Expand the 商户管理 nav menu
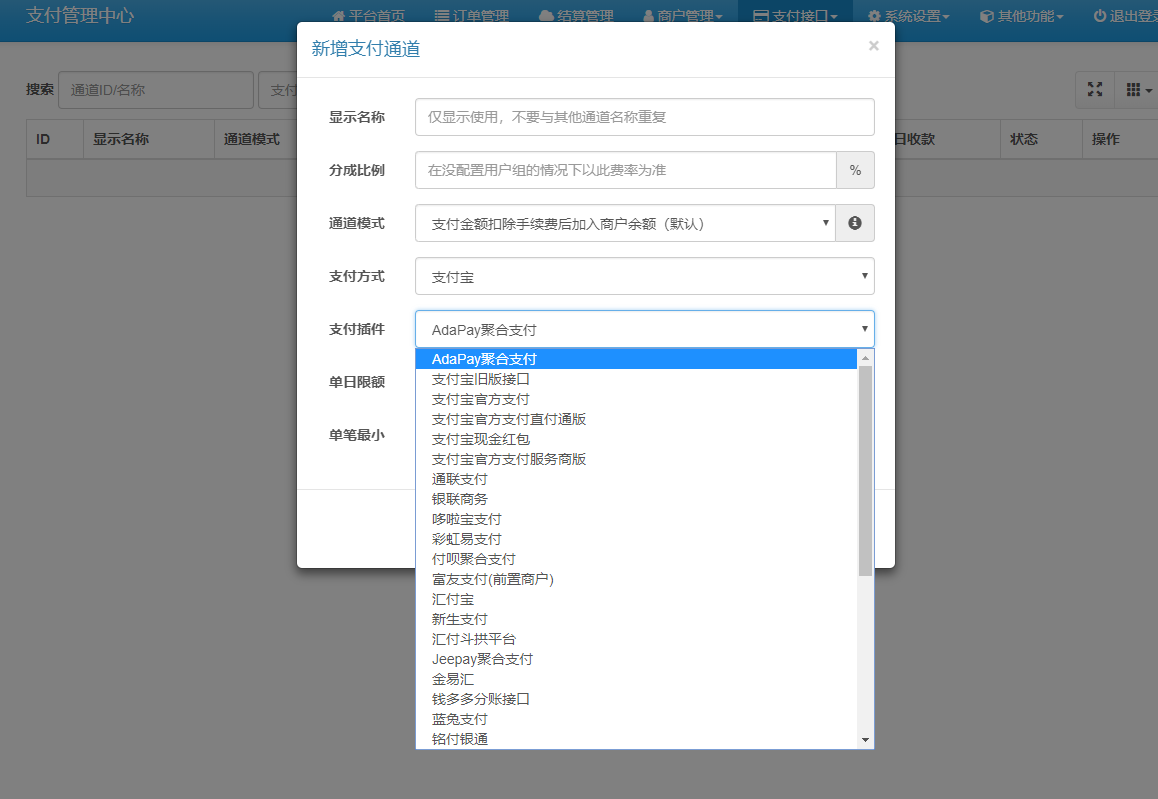The image size is (1158, 799). (682, 16)
